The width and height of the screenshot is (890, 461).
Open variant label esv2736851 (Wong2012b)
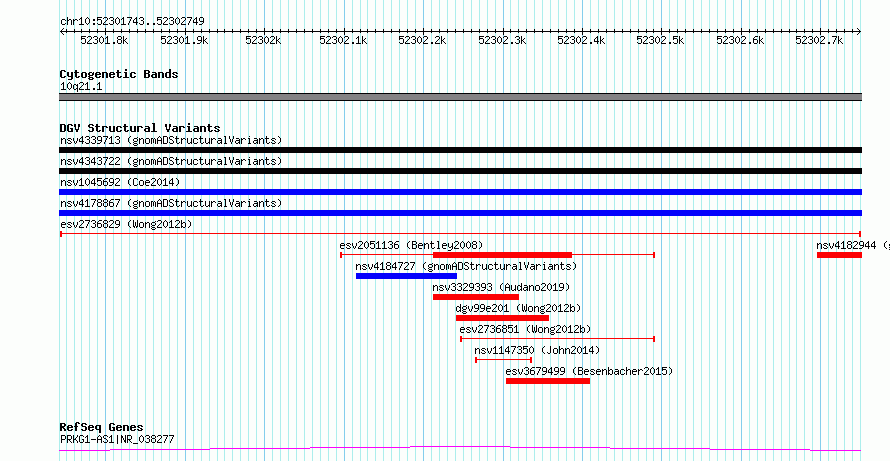point(525,329)
